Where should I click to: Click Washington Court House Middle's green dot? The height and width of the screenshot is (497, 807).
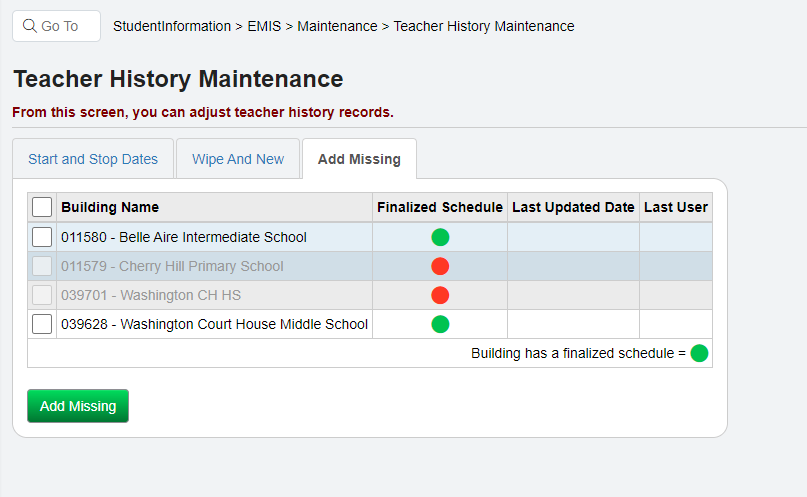[440, 324]
